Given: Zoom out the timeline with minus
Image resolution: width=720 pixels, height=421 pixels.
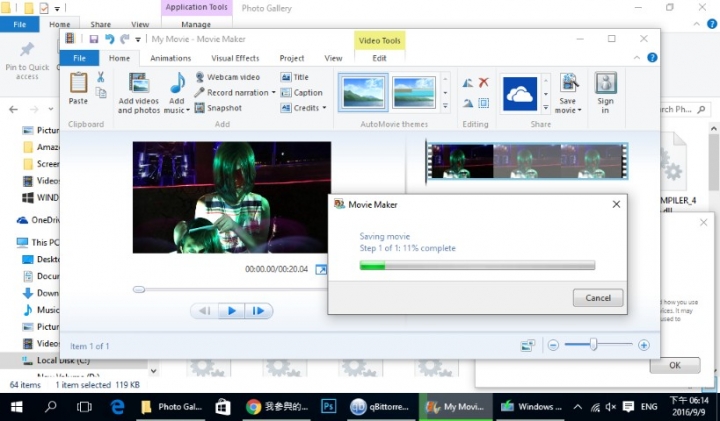Looking at the screenshot, I should coord(553,345).
